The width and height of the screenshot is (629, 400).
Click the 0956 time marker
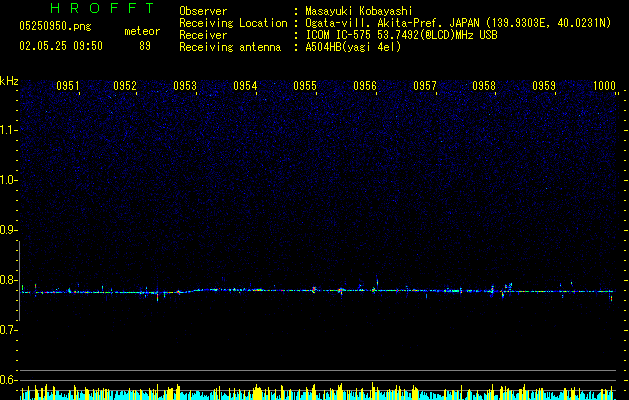[x=365, y=86]
